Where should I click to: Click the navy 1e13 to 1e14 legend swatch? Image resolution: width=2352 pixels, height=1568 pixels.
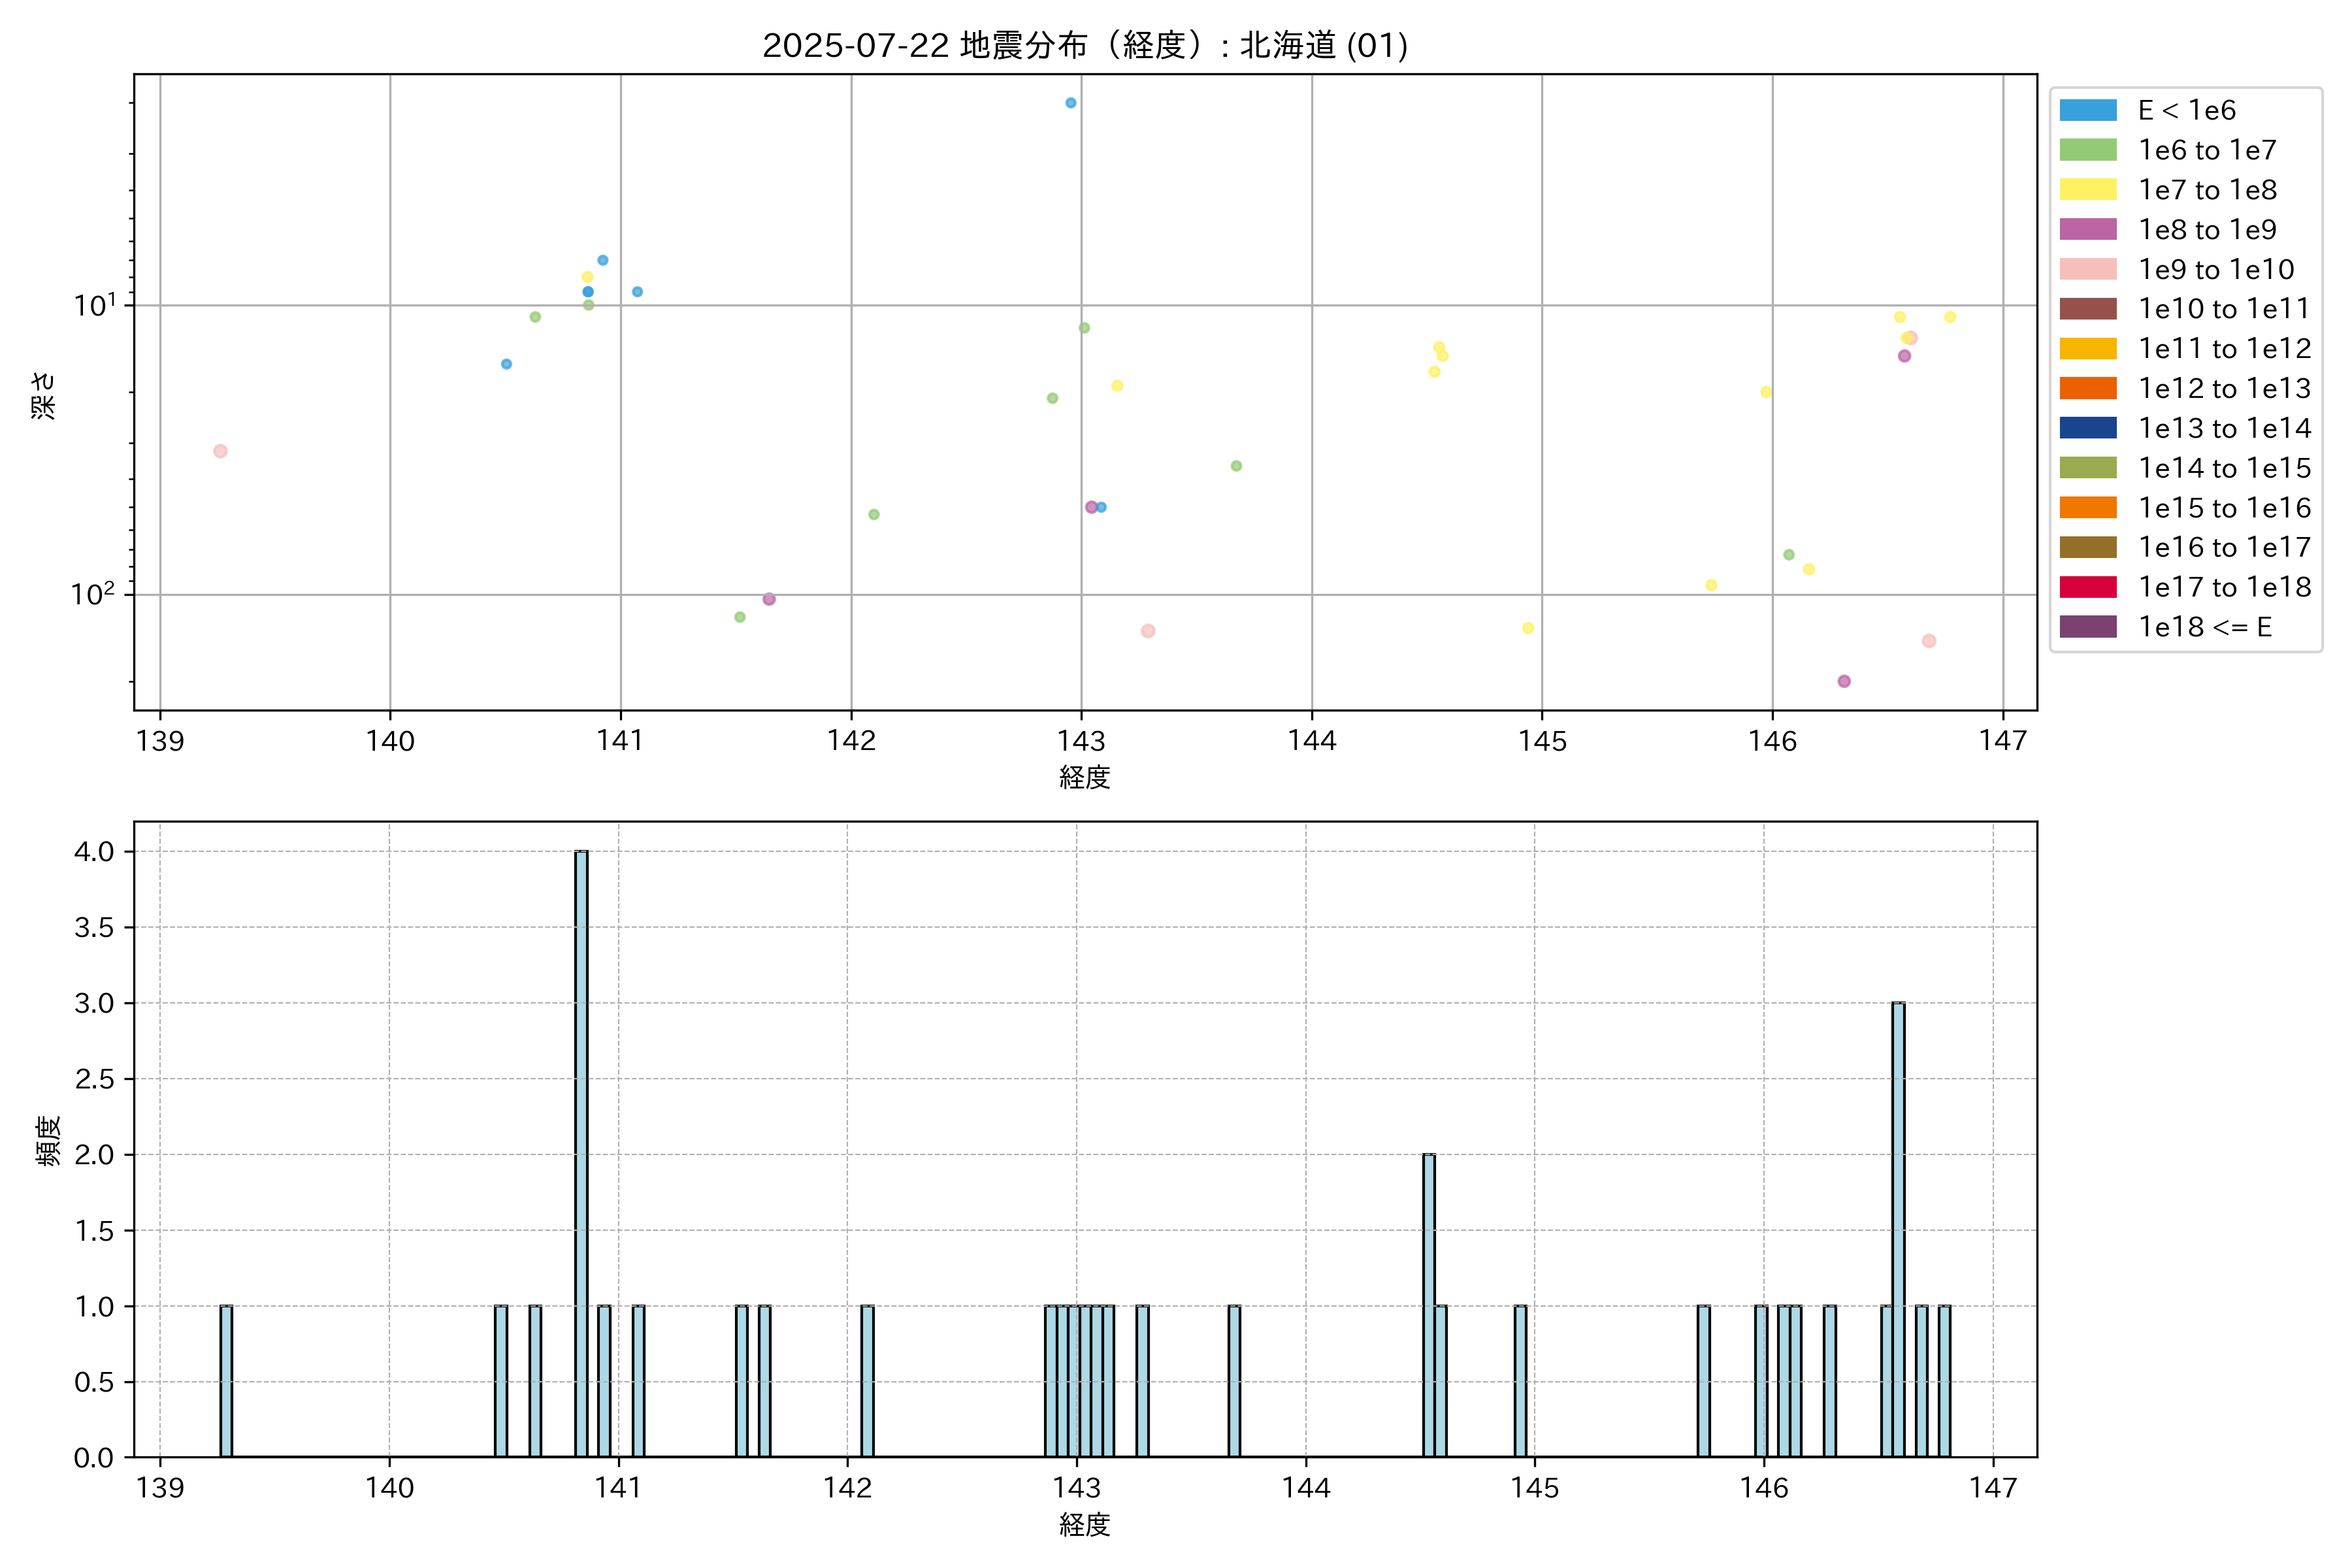2087,428
